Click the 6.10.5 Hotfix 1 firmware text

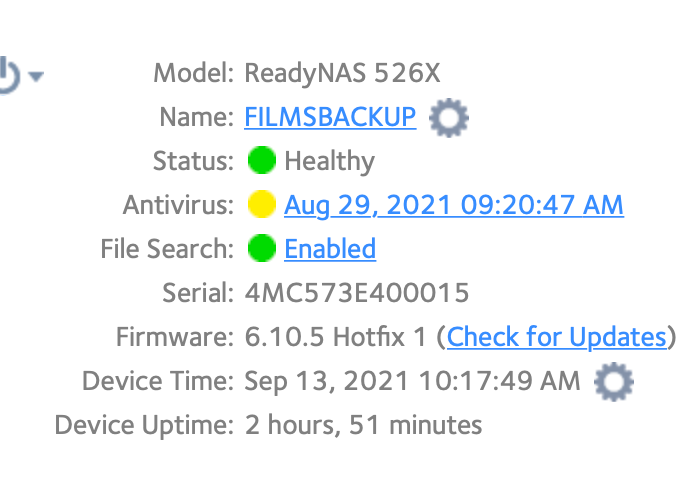tap(337, 337)
